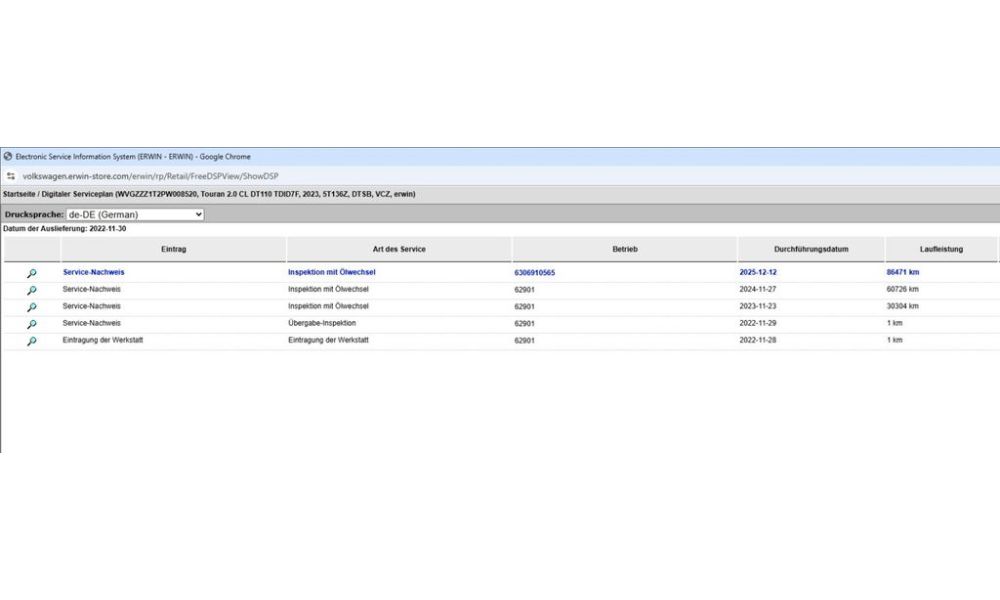
Task: Click the volkswagen.erwin-store.com address URL
Action: [151, 176]
